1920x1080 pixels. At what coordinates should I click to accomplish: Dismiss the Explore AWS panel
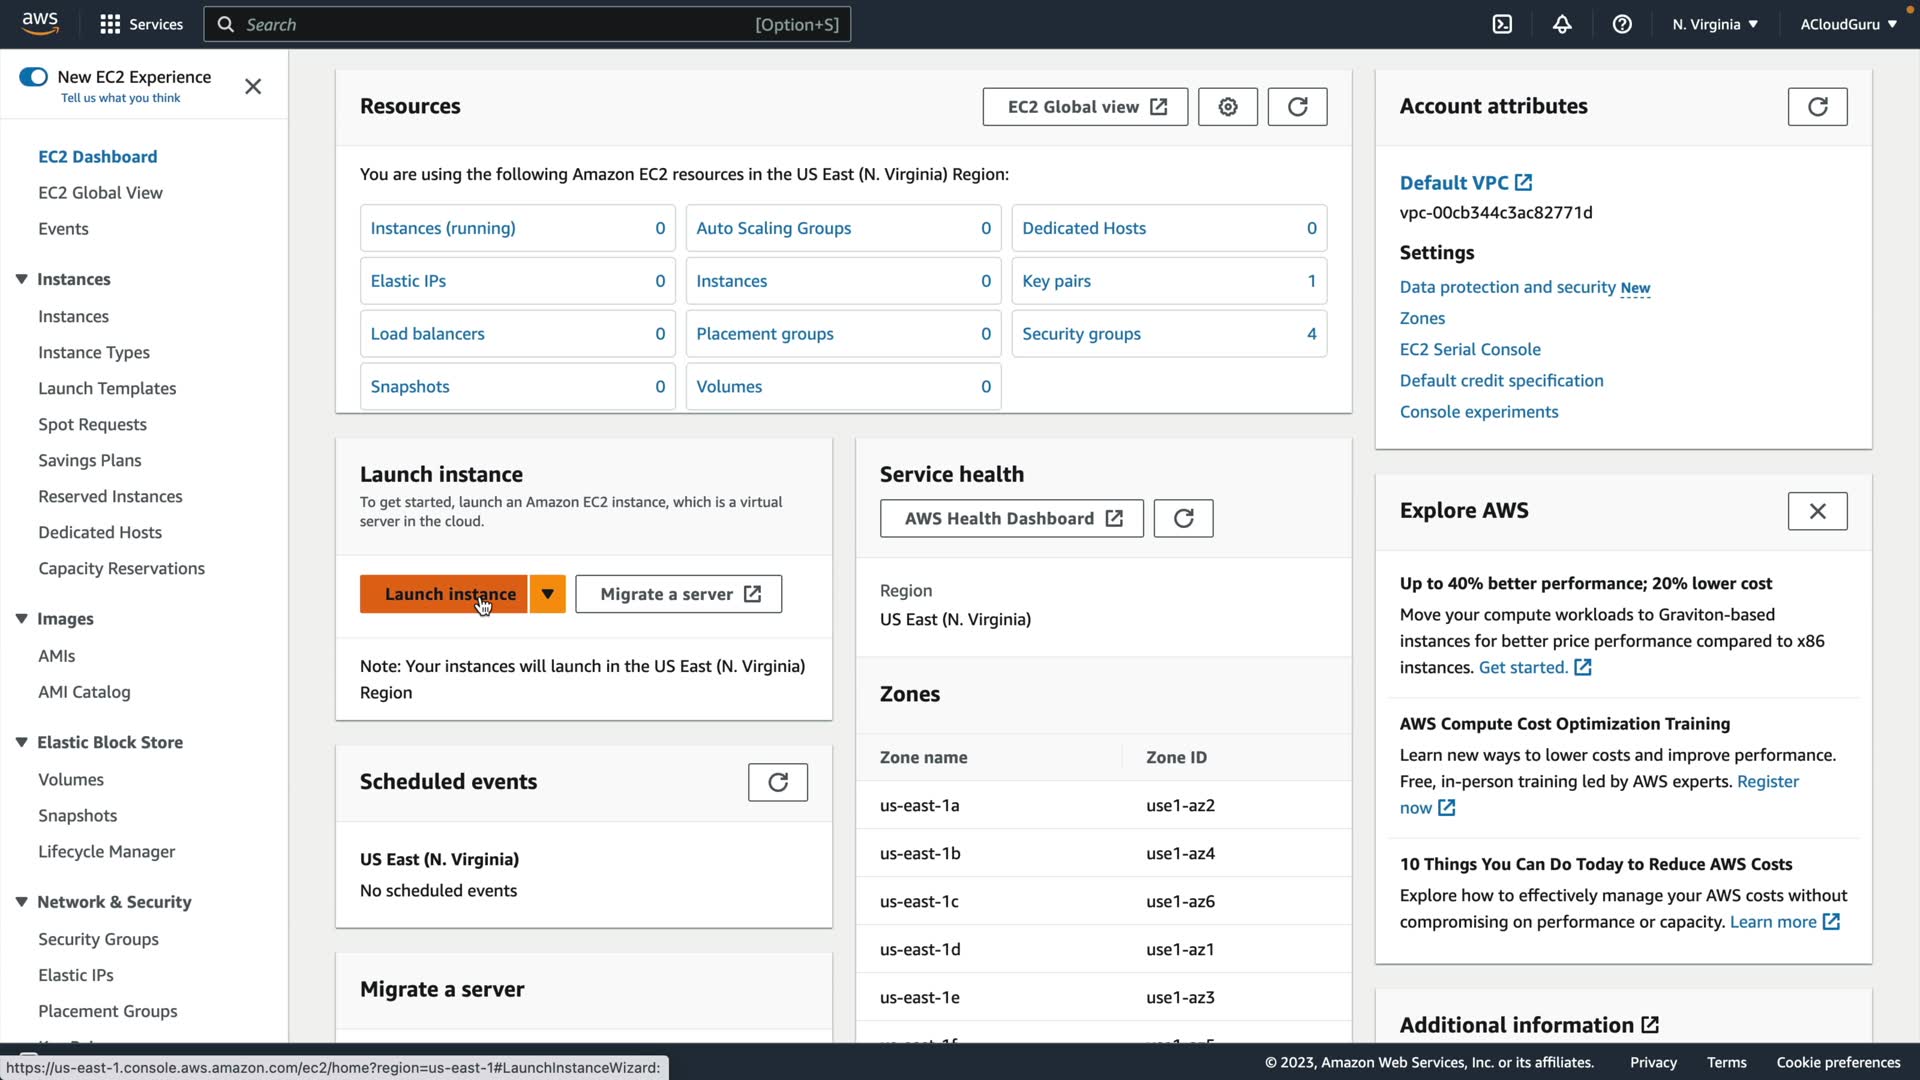tap(1817, 511)
